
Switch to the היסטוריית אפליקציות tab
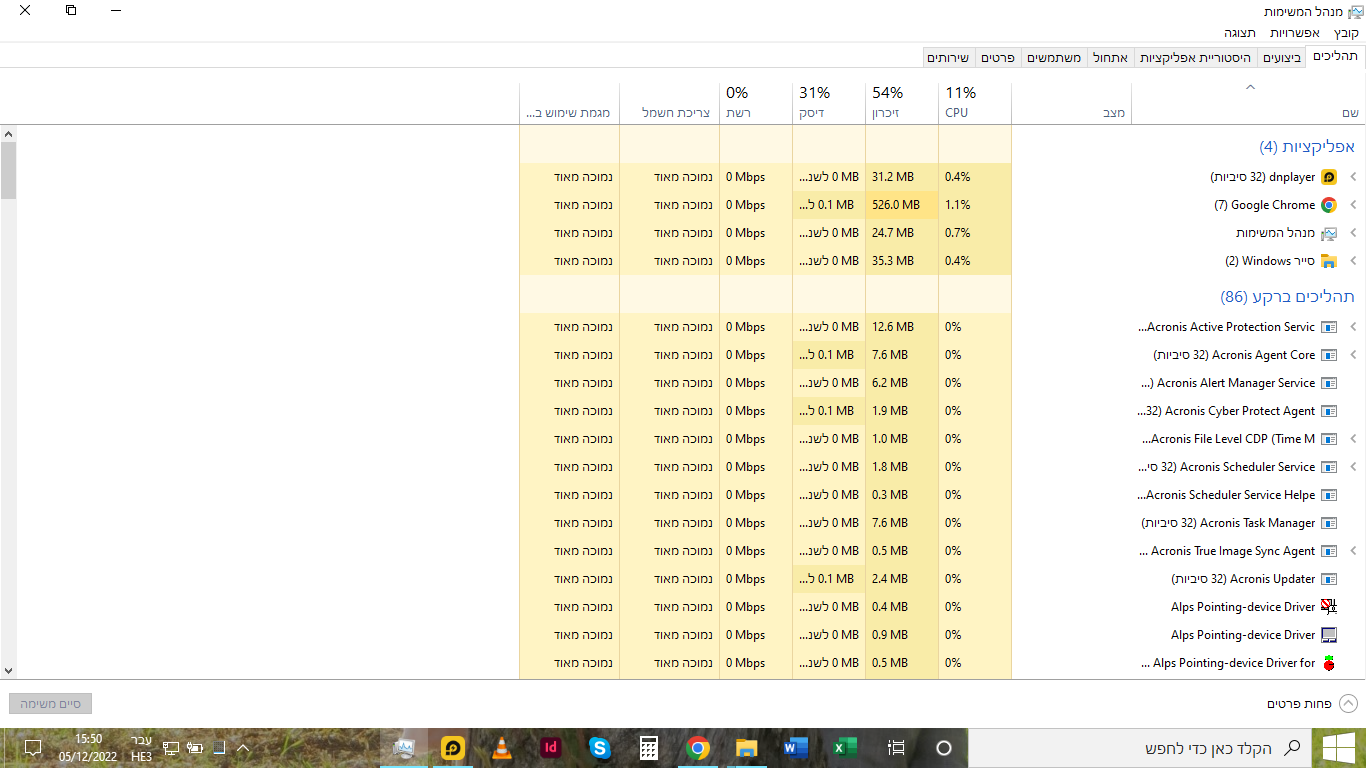point(1196,58)
